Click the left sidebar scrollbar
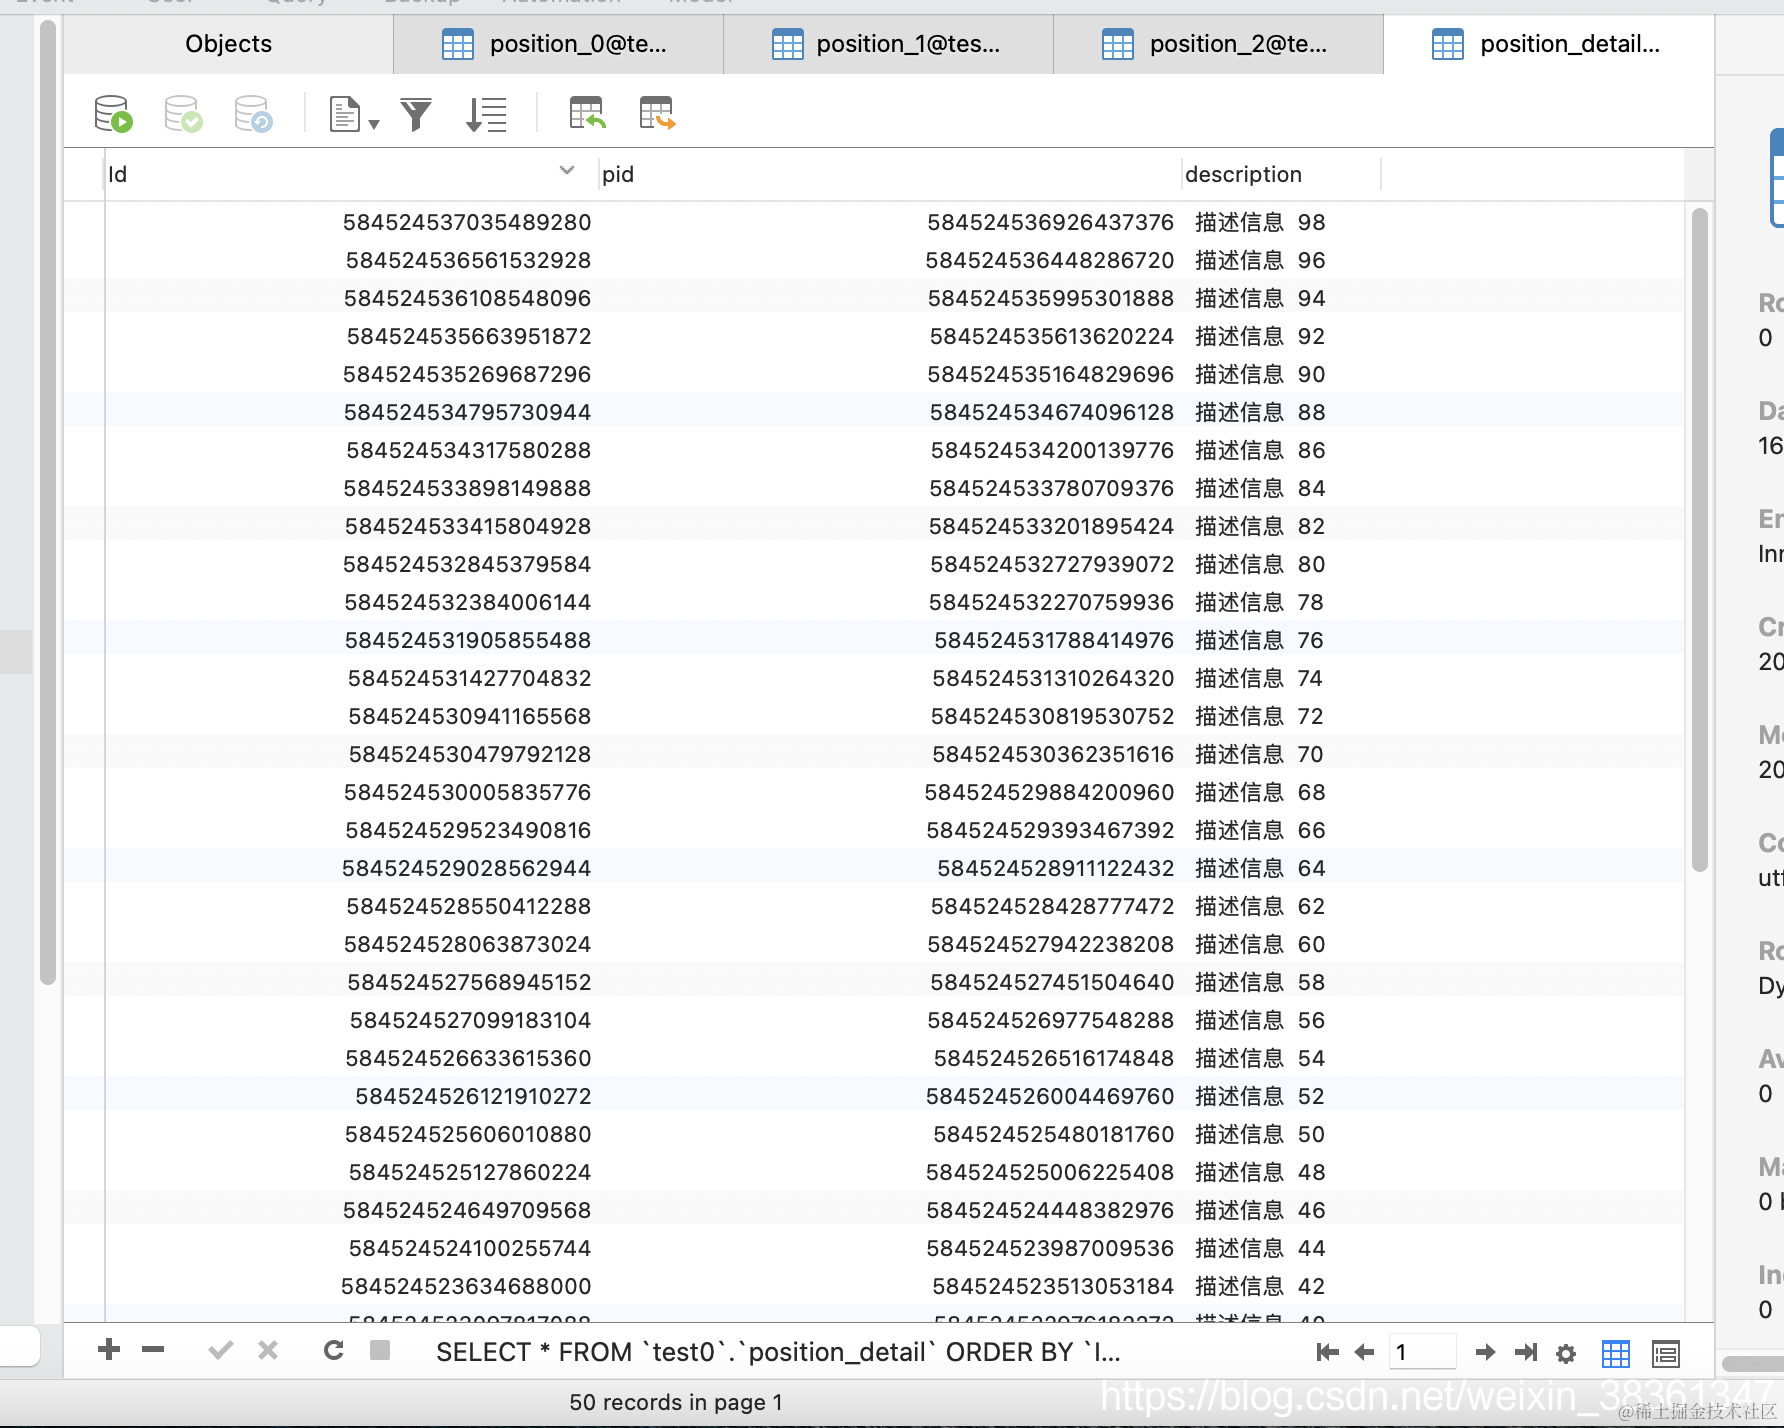The width and height of the screenshot is (1784, 1428). (47, 503)
